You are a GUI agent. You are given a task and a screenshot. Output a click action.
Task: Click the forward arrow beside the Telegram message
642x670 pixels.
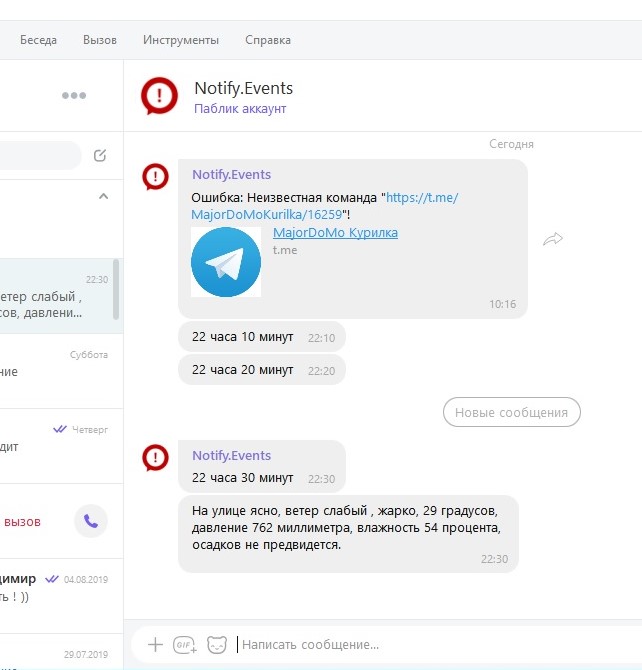[x=553, y=239]
